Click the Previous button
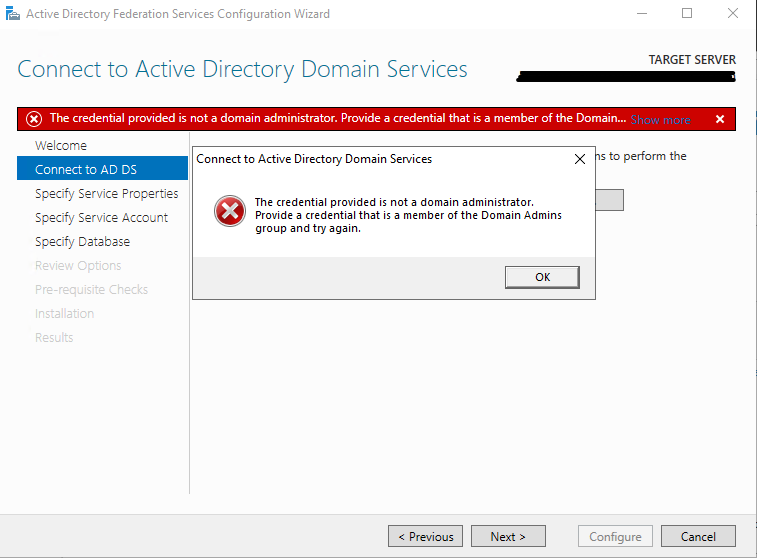 coord(425,536)
